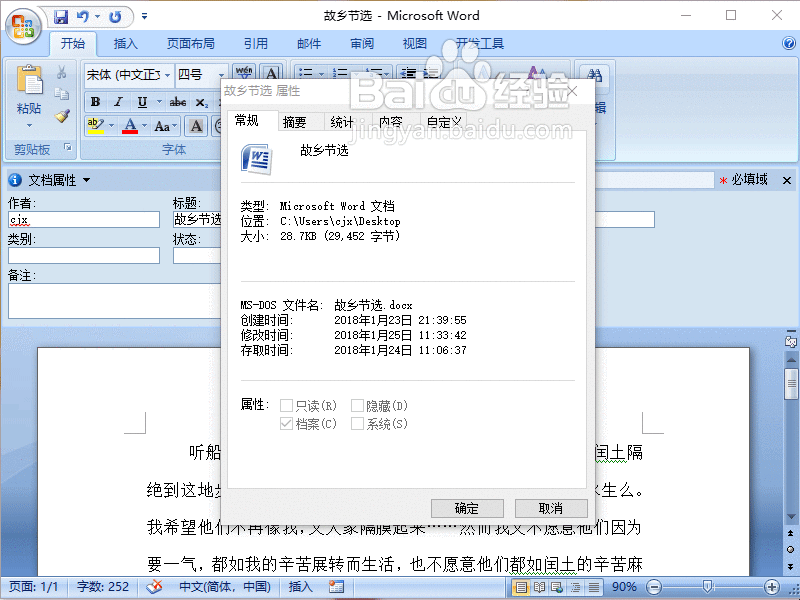The width and height of the screenshot is (800, 600).
Task: Switch to Print Layout view
Action: tap(520, 587)
